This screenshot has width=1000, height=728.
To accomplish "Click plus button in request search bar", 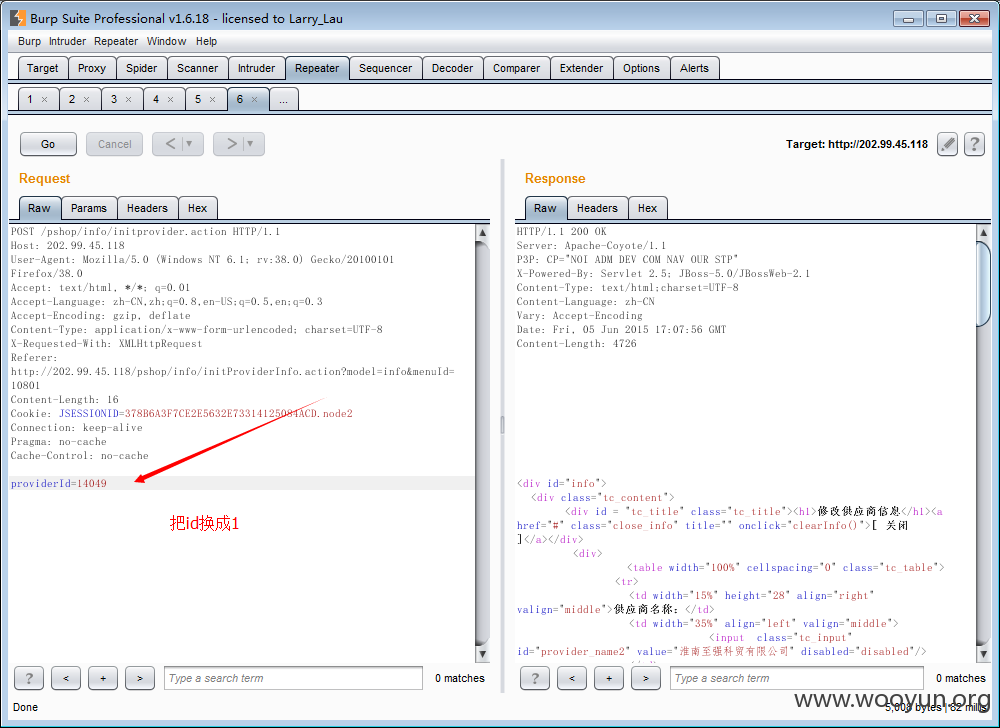I will [103, 678].
